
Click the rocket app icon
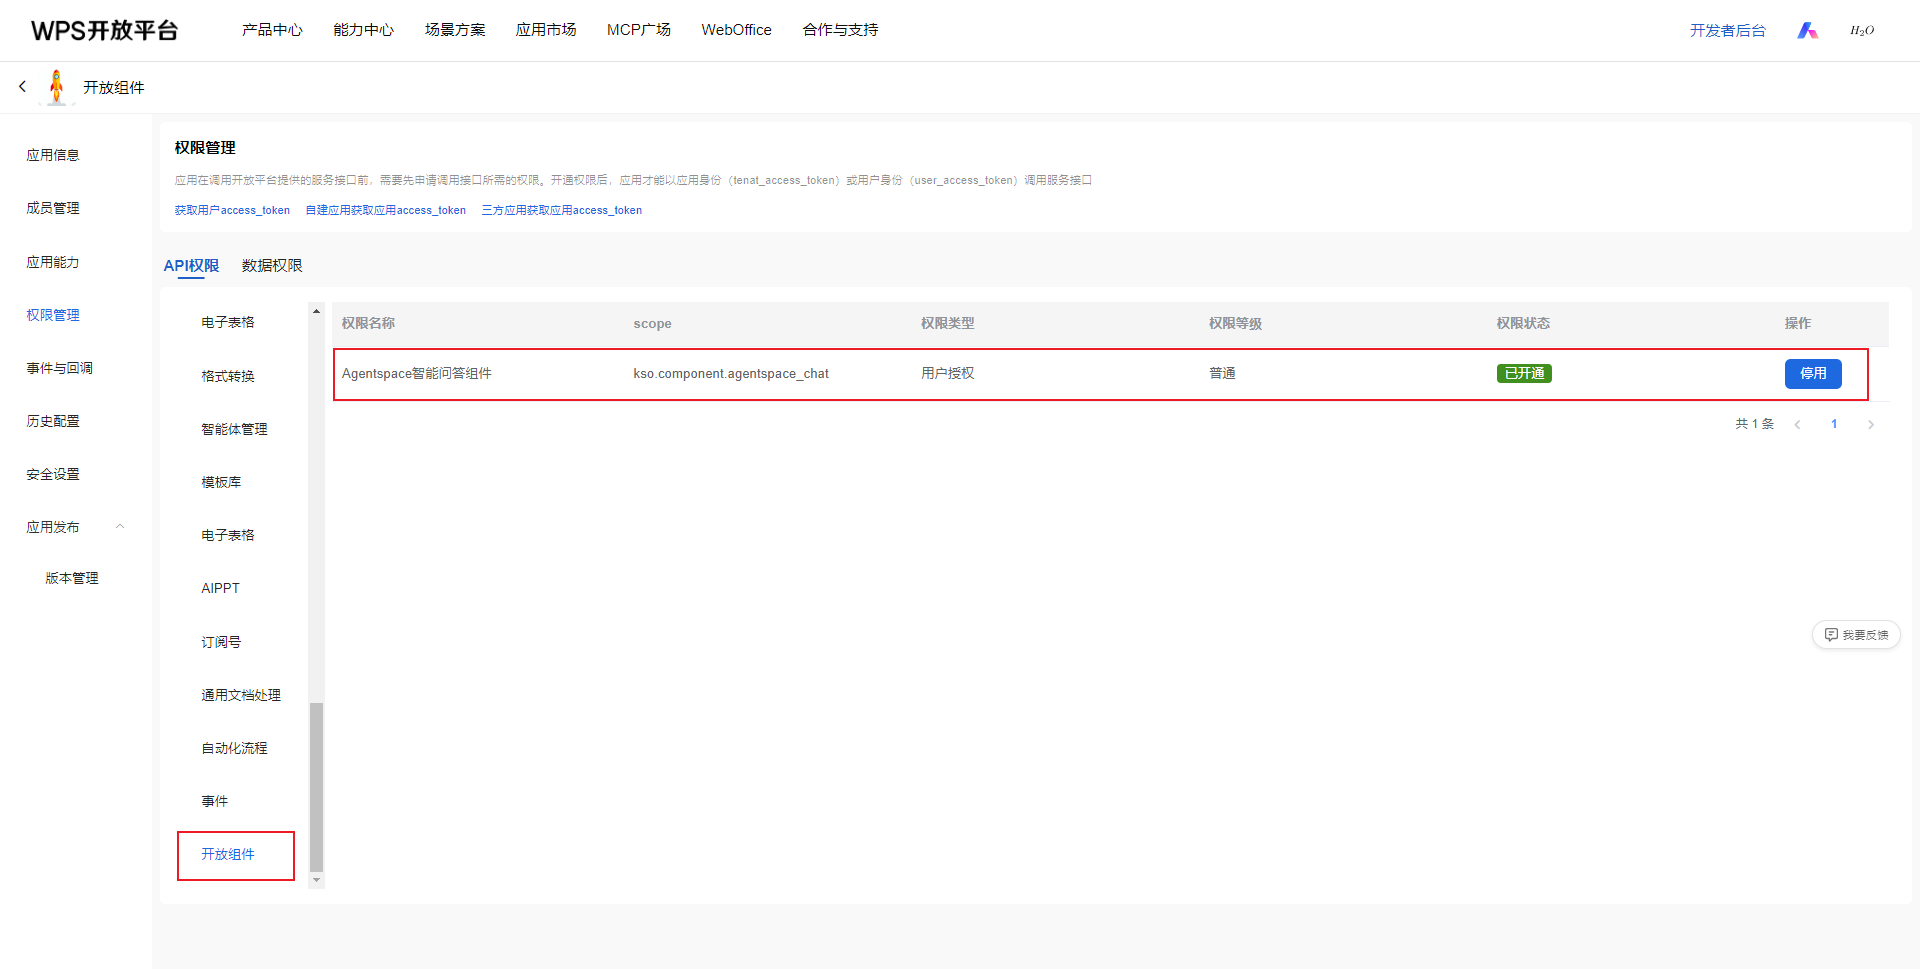(x=57, y=87)
